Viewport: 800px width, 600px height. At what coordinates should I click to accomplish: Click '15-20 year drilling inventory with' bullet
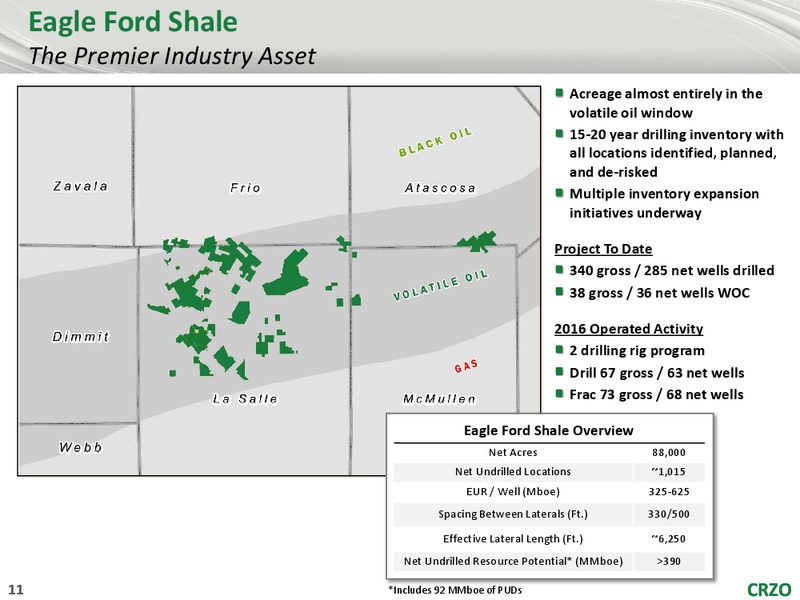click(676, 134)
